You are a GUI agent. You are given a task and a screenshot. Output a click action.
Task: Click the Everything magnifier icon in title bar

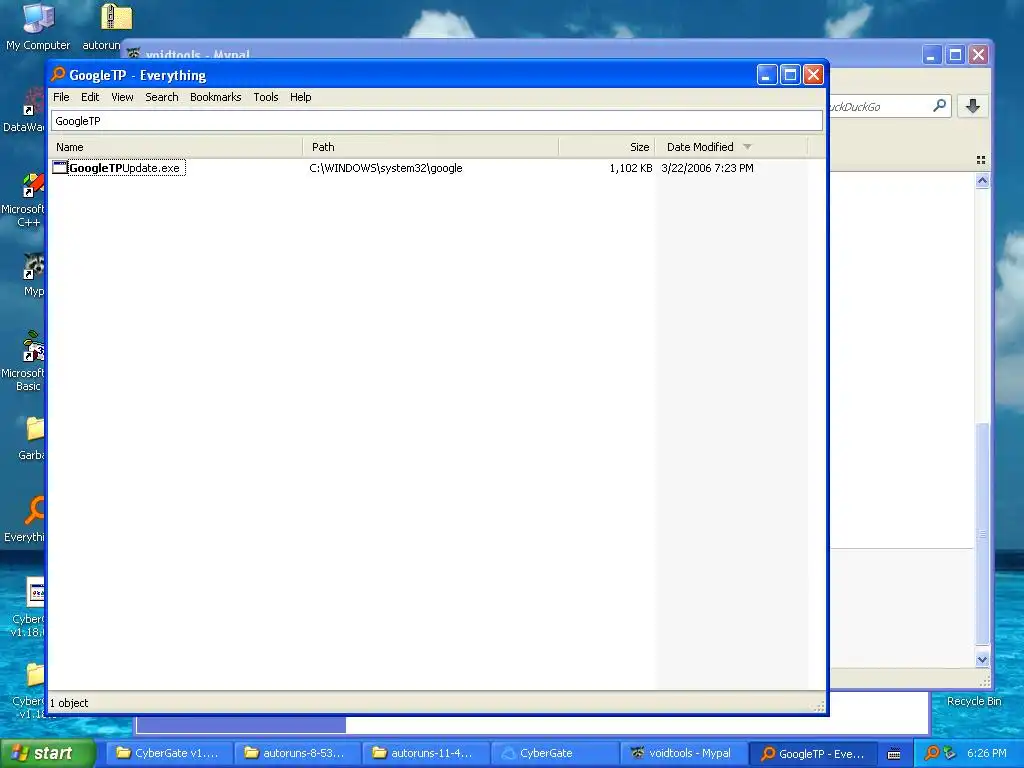coord(59,74)
